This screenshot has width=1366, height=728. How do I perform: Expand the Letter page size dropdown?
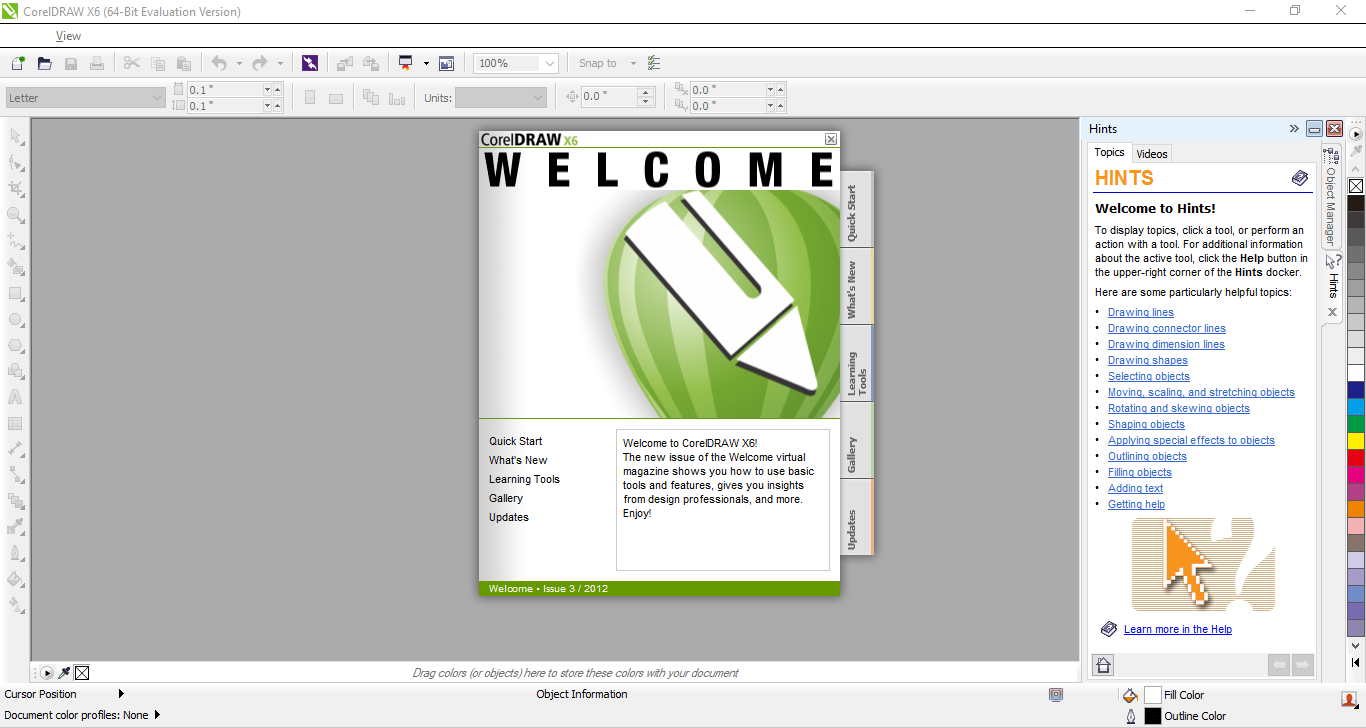(157, 98)
